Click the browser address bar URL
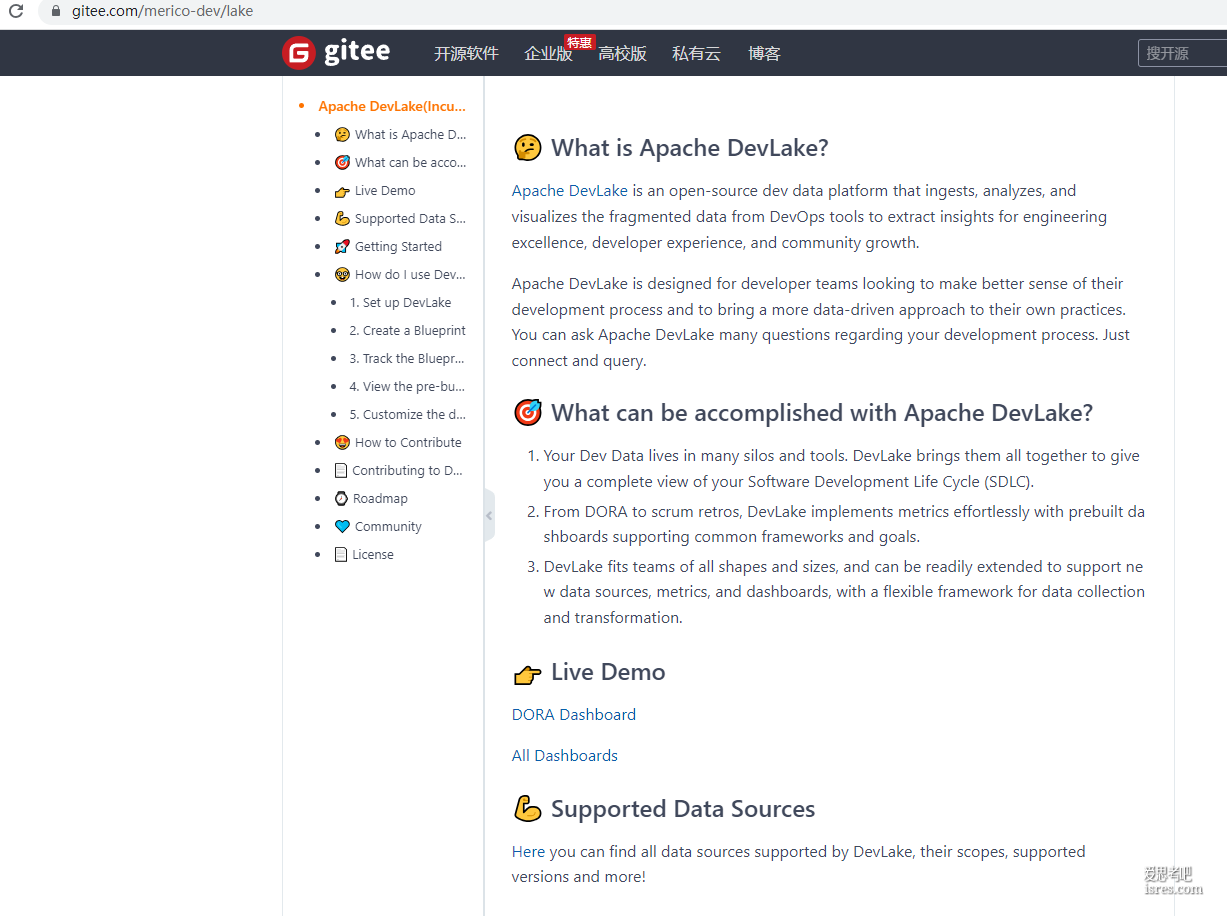 [x=162, y=12]
